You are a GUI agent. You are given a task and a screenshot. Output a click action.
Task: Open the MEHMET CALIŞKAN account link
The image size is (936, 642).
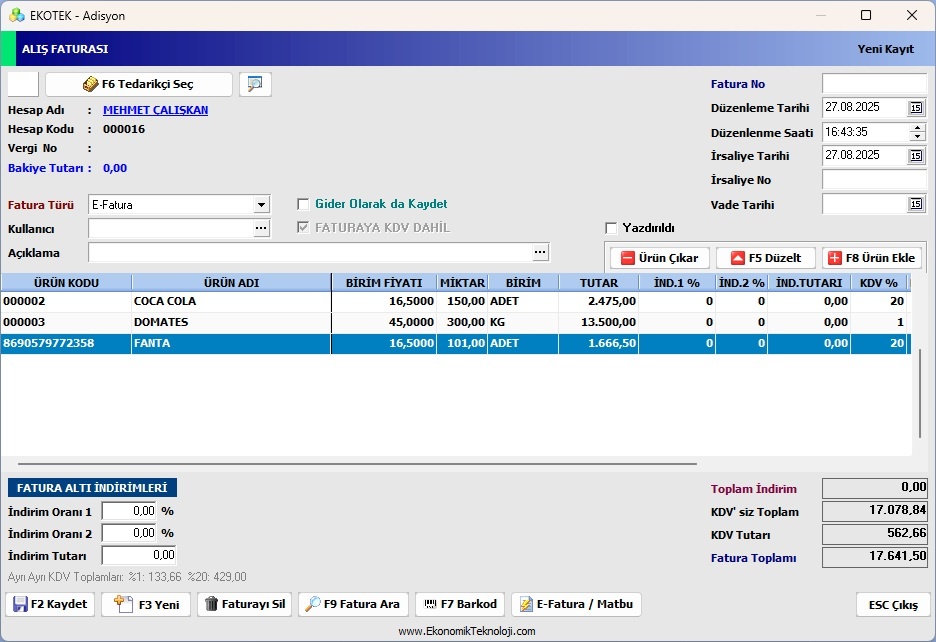(x=156, y=110)
